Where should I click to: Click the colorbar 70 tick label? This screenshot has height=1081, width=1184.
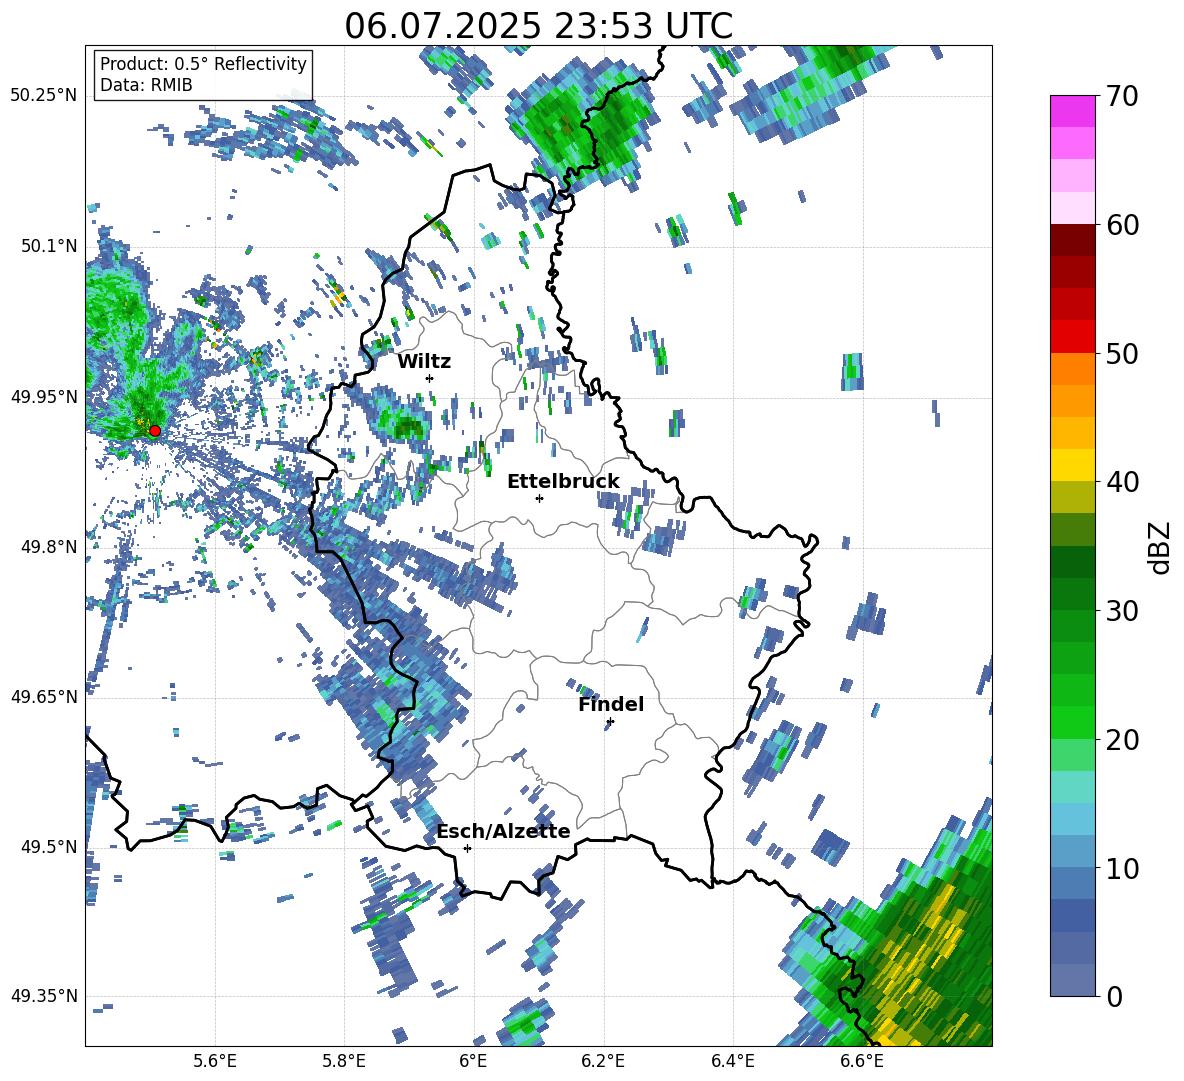1122,96
